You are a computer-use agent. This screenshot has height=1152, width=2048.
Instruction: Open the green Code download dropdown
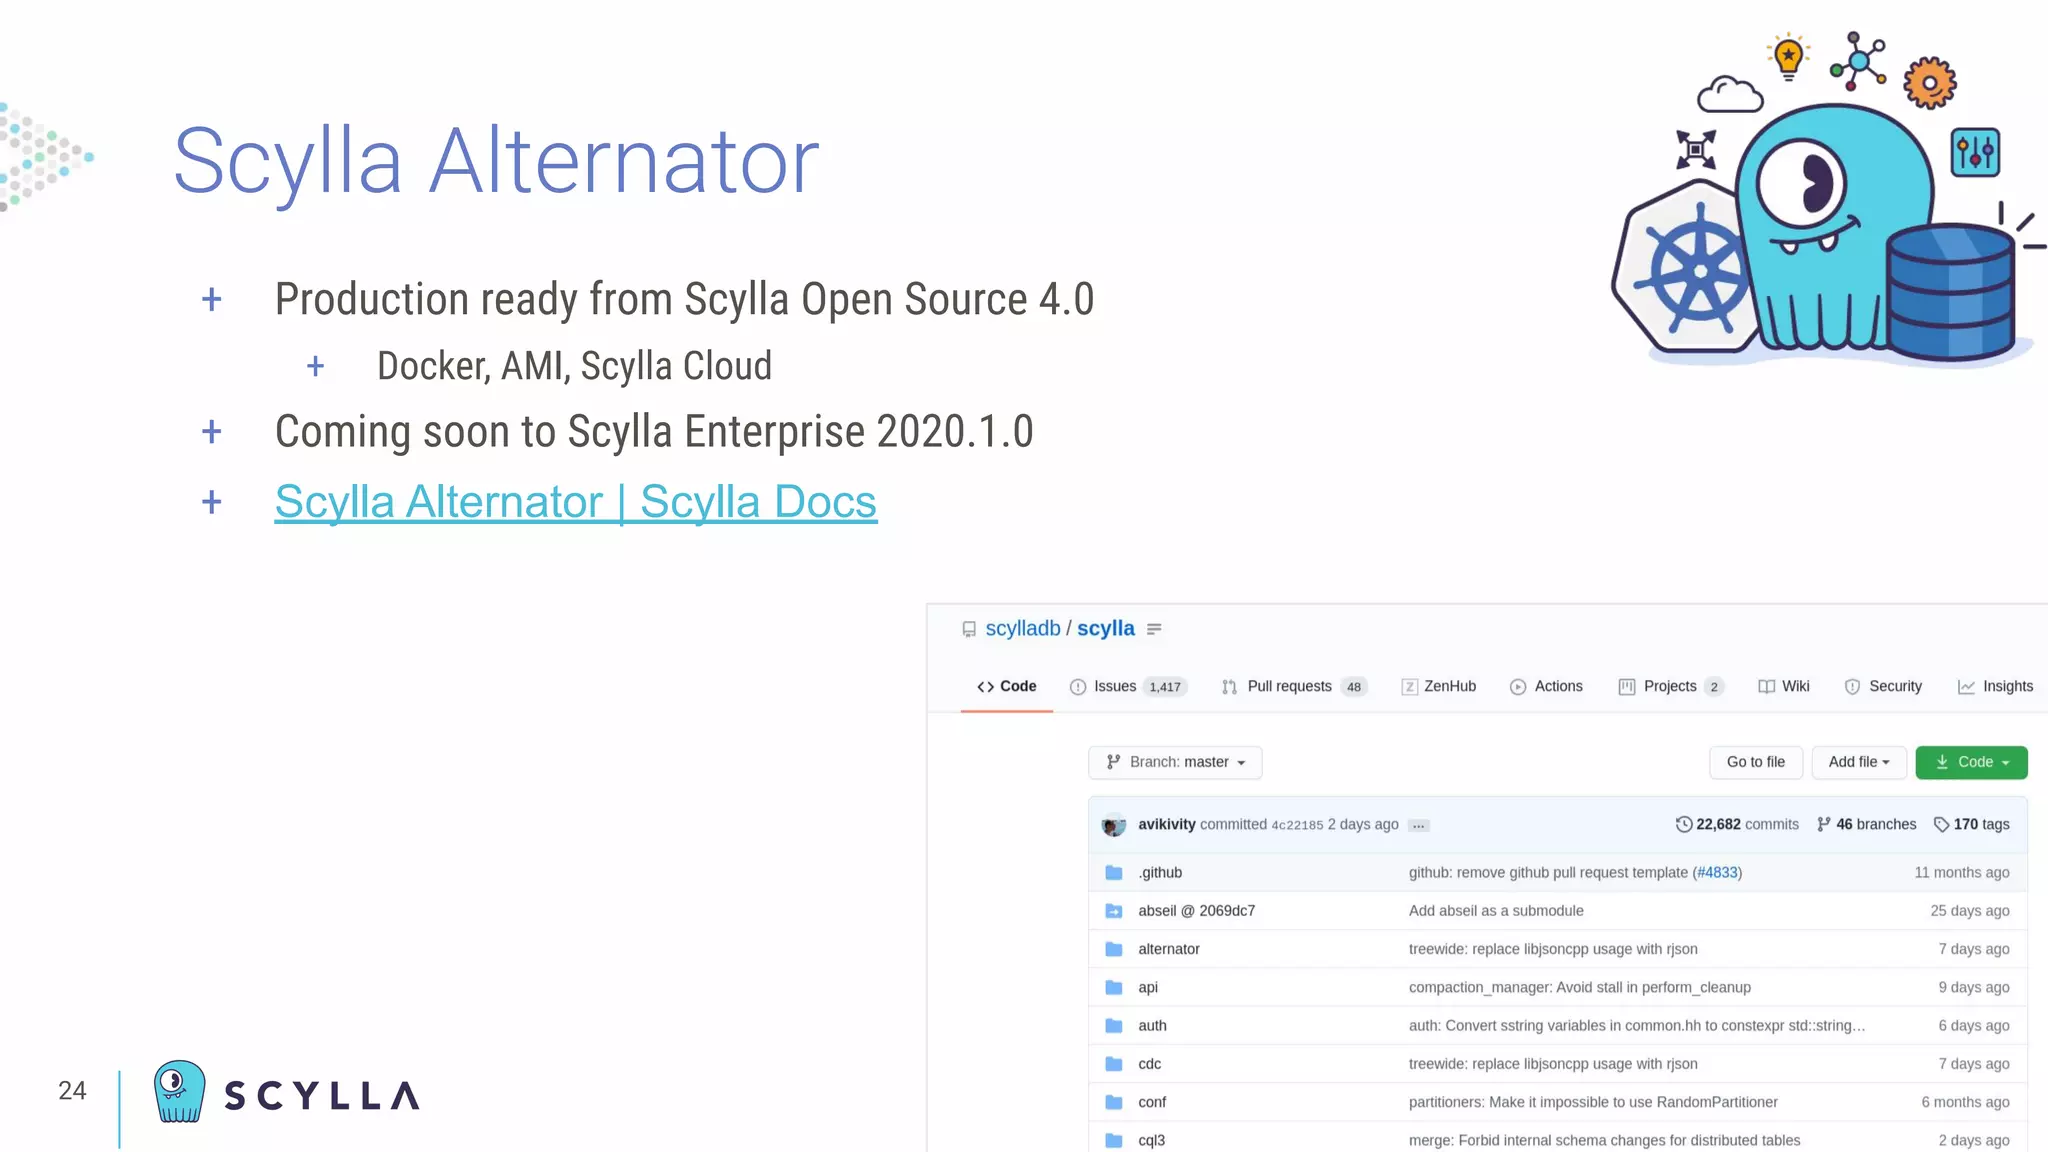1971,762
